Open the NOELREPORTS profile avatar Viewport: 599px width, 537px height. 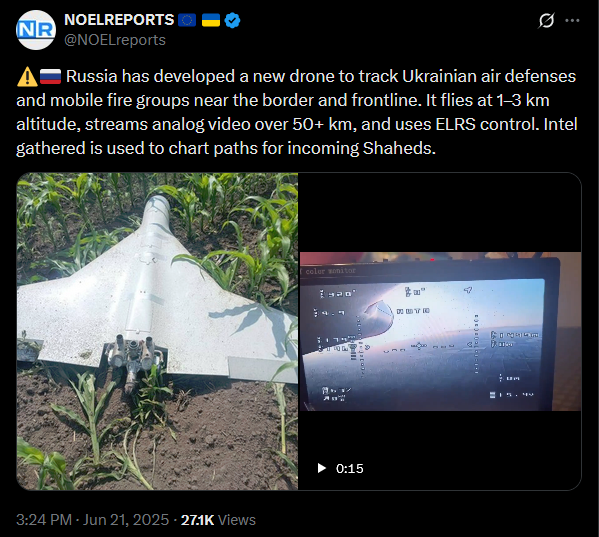click(x=36, y=30)
